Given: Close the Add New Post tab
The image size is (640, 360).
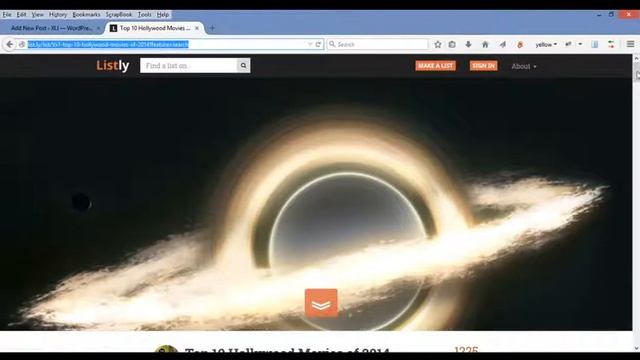Looking at the screenshot, I should 98,28.
